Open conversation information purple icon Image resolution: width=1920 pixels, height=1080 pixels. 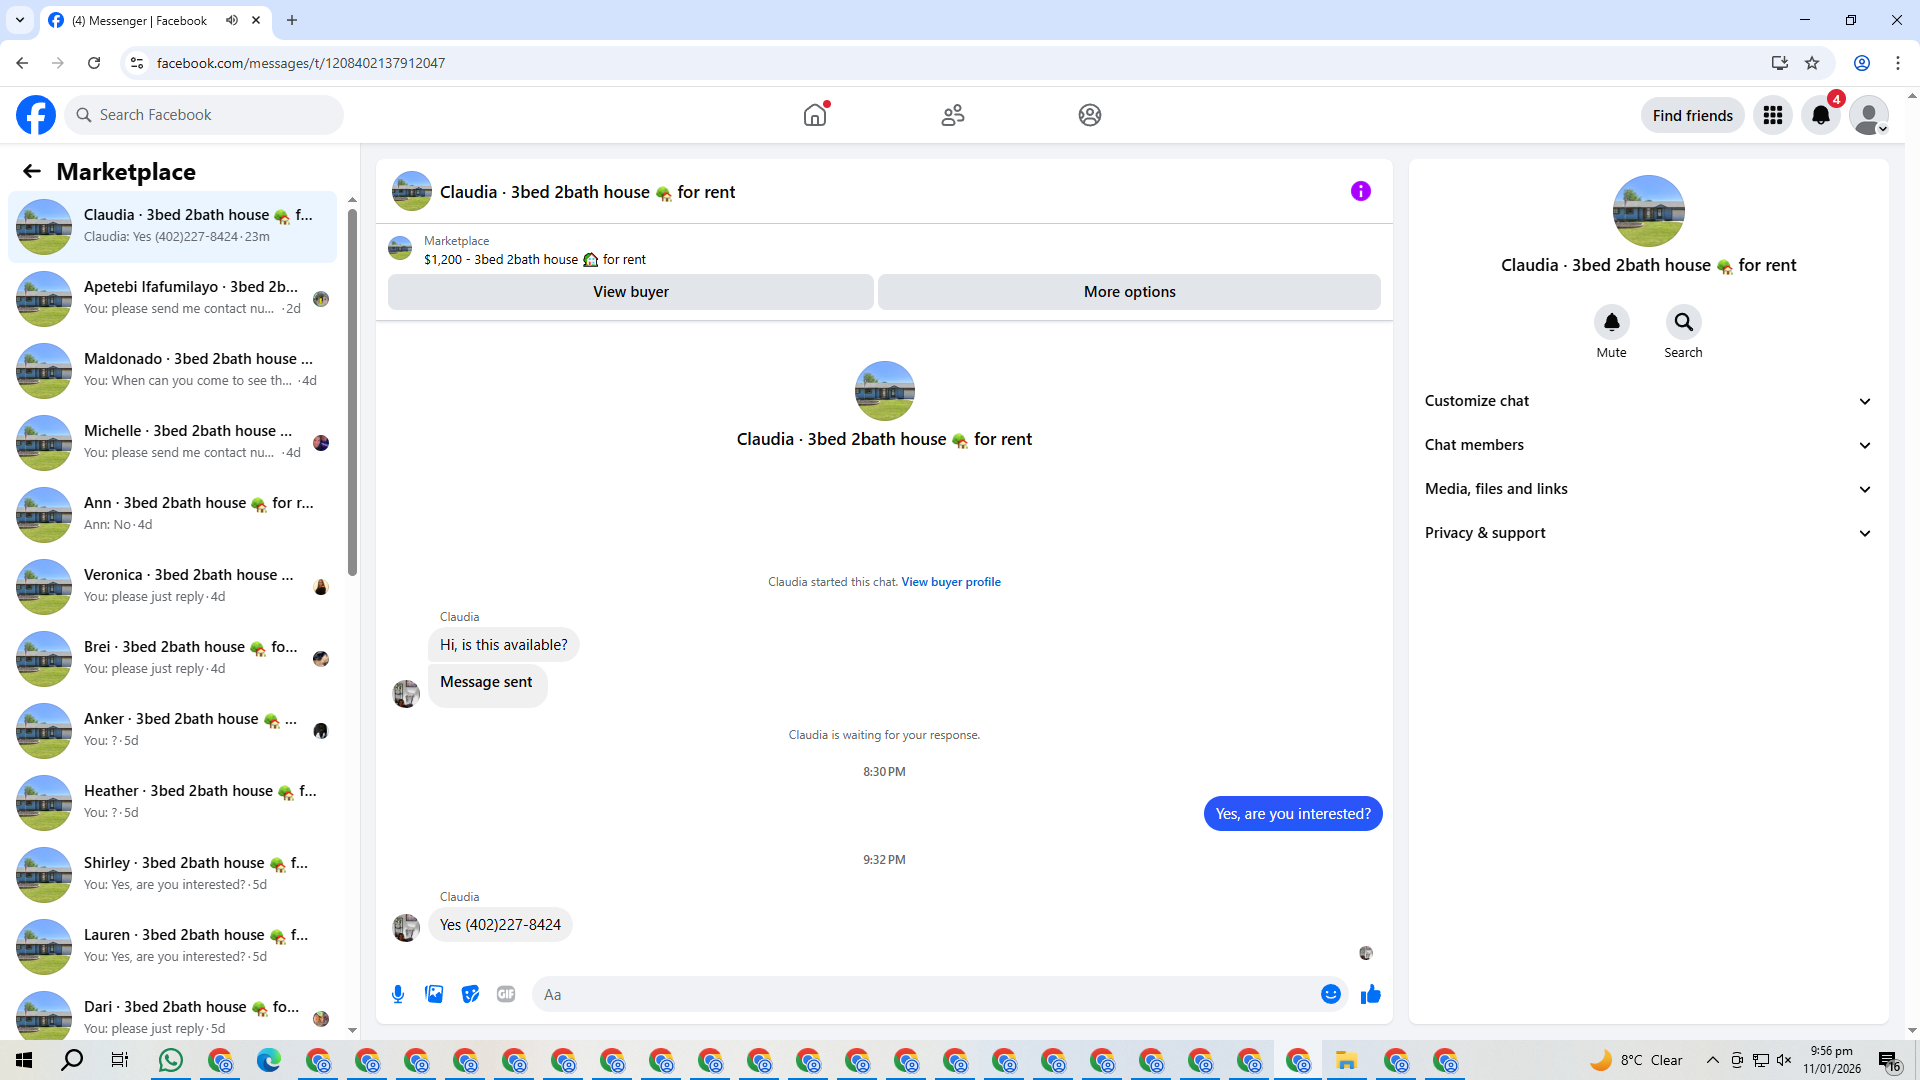point(1360,191)
